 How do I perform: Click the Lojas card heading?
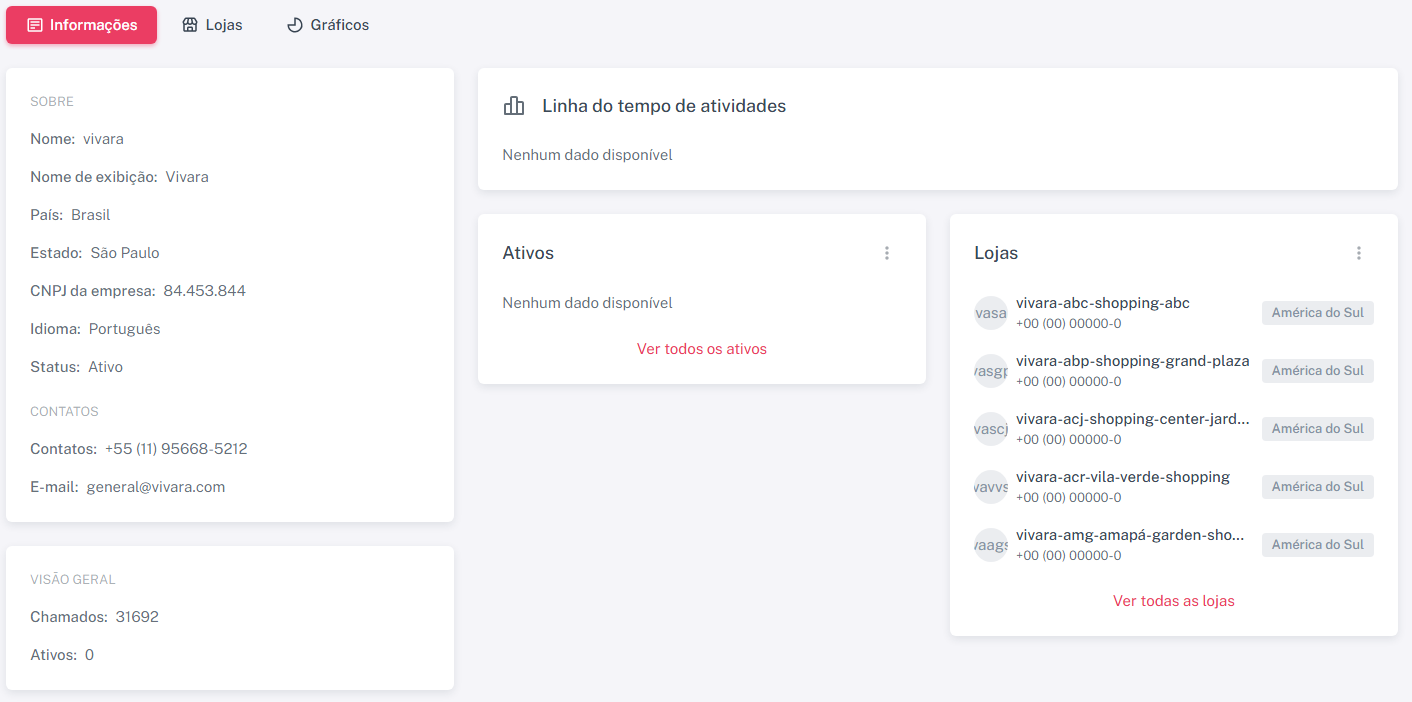point(996,253)
